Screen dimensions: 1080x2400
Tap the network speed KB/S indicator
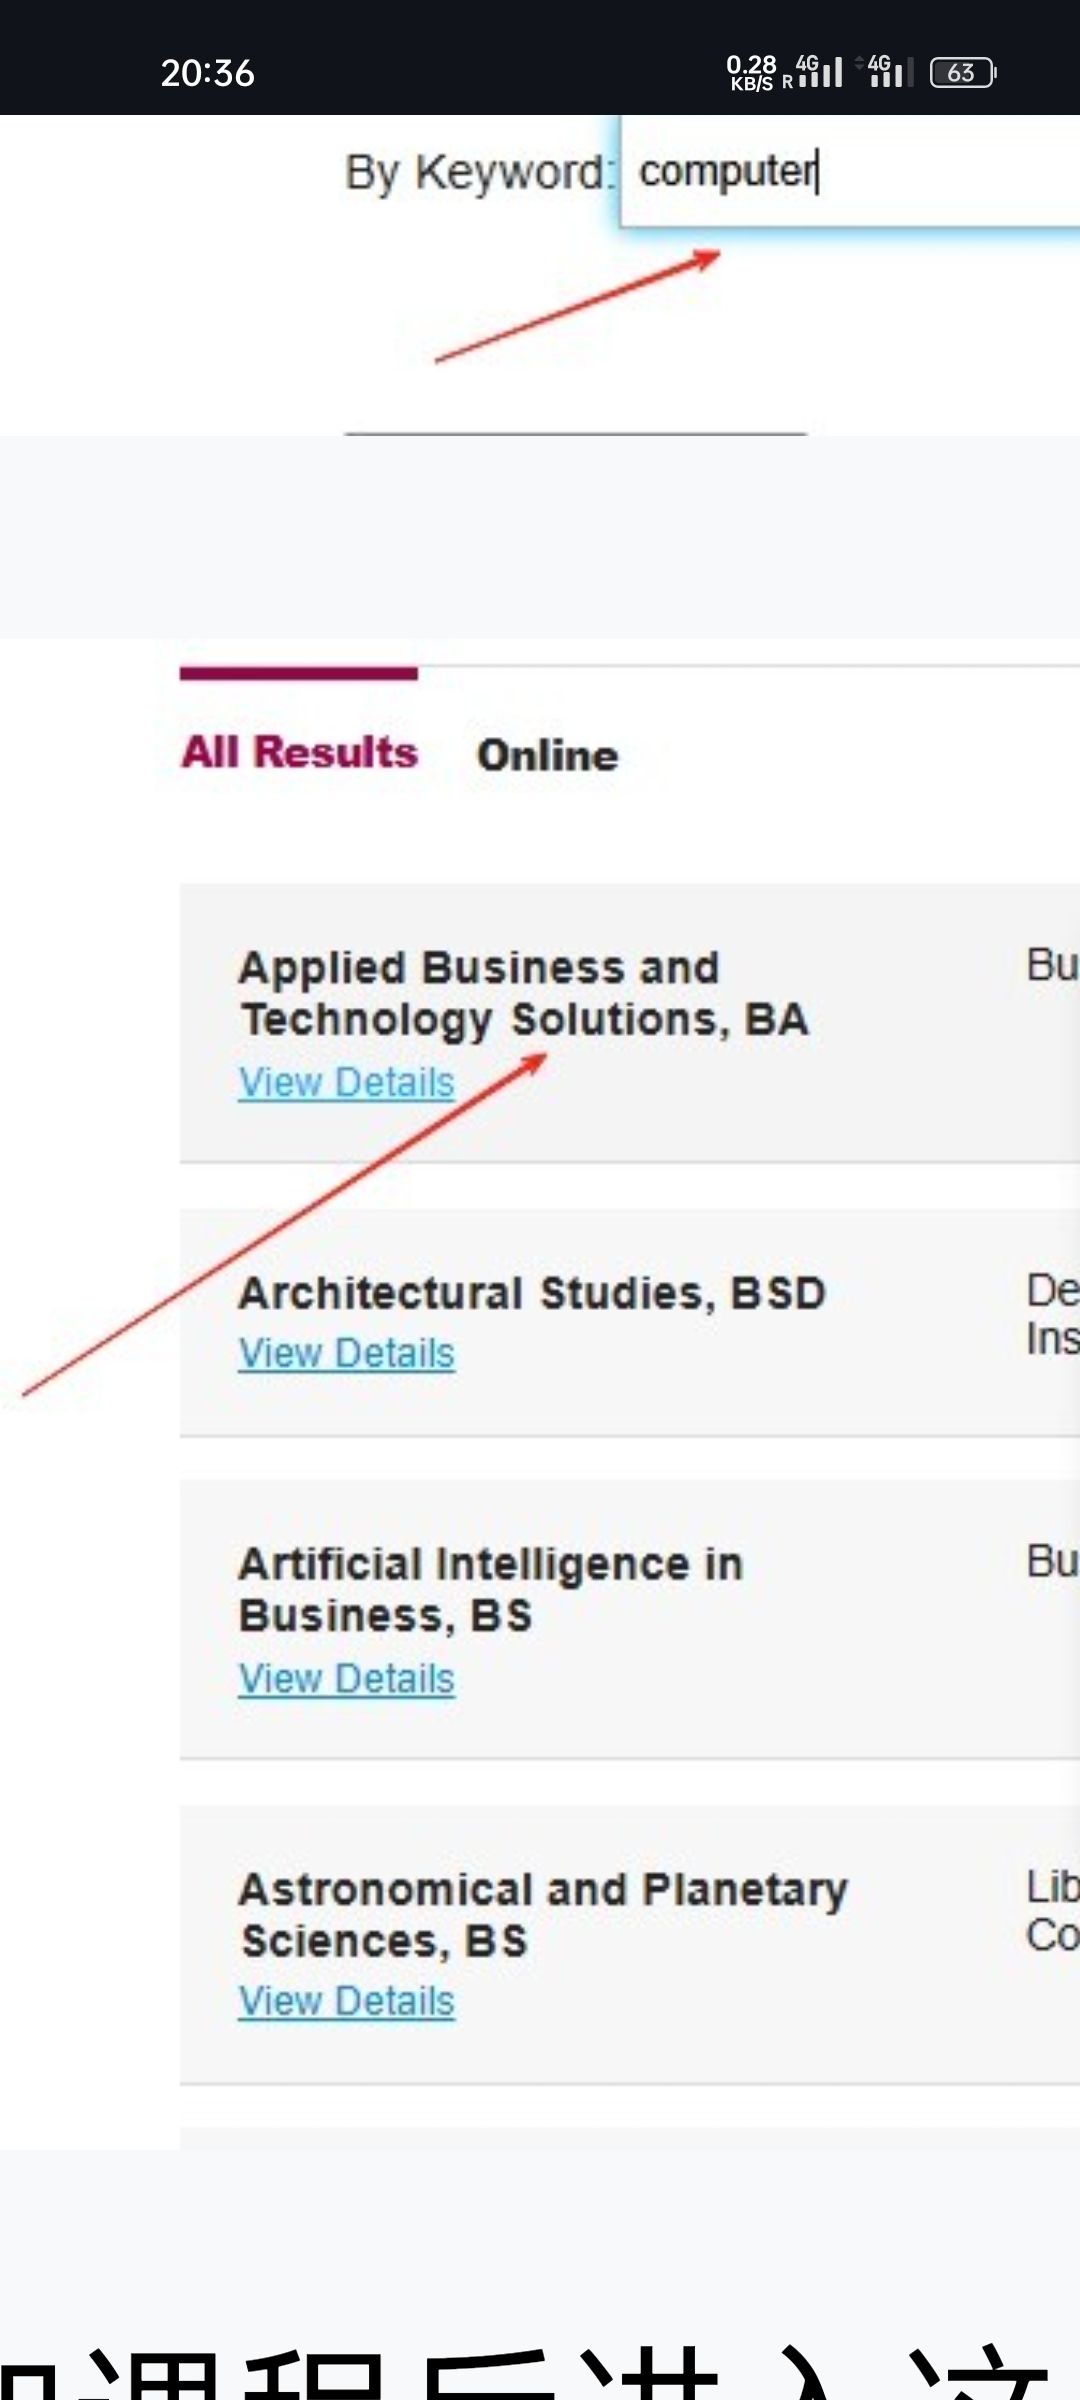click(x=751, y=73)
